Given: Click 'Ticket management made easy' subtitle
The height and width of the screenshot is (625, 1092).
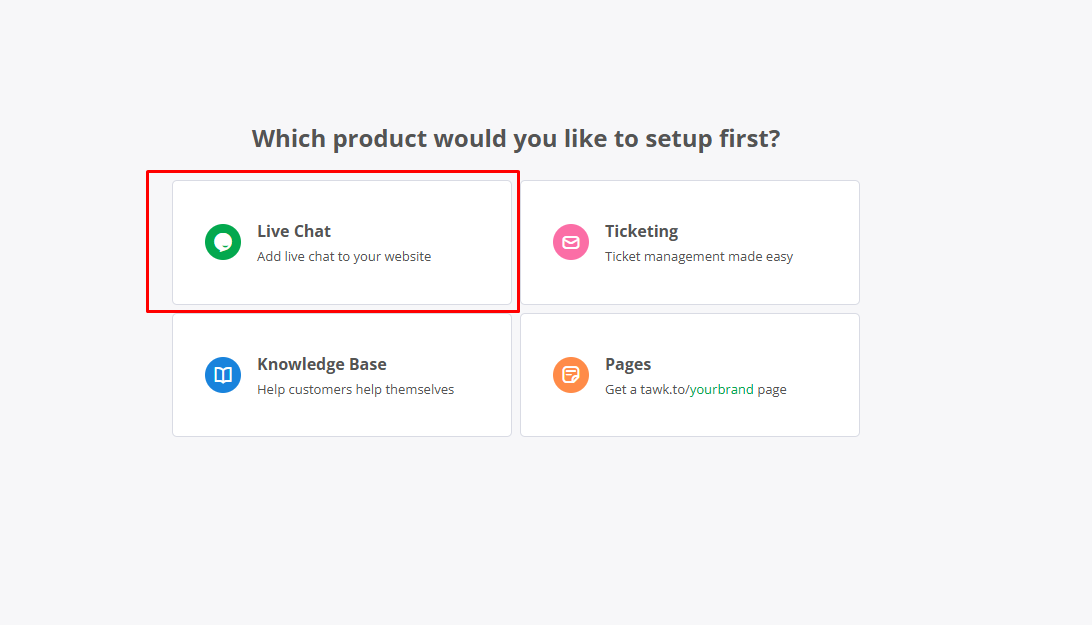Looking at the screenshot, I should [x=699, y=256].
